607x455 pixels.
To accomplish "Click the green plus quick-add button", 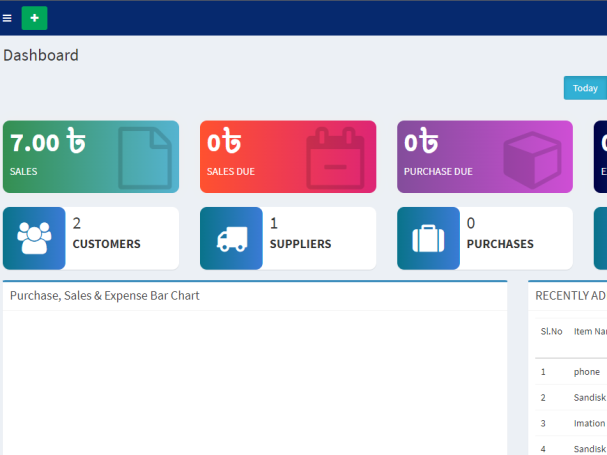I will point(34,18).
